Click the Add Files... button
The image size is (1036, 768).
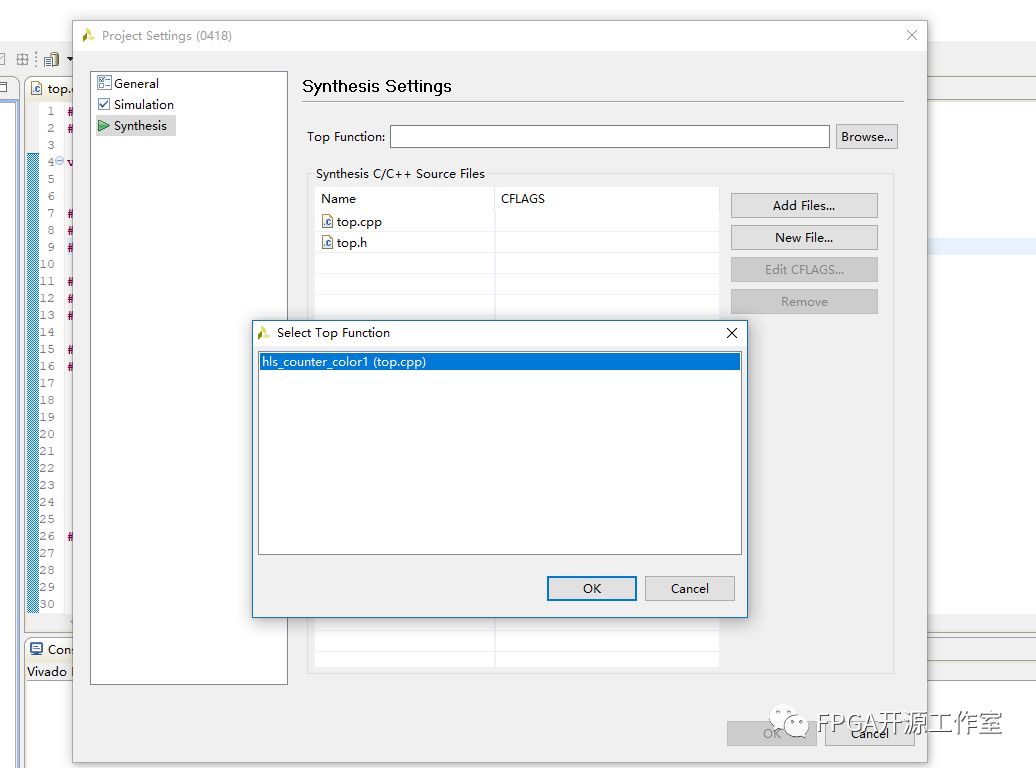803,205
